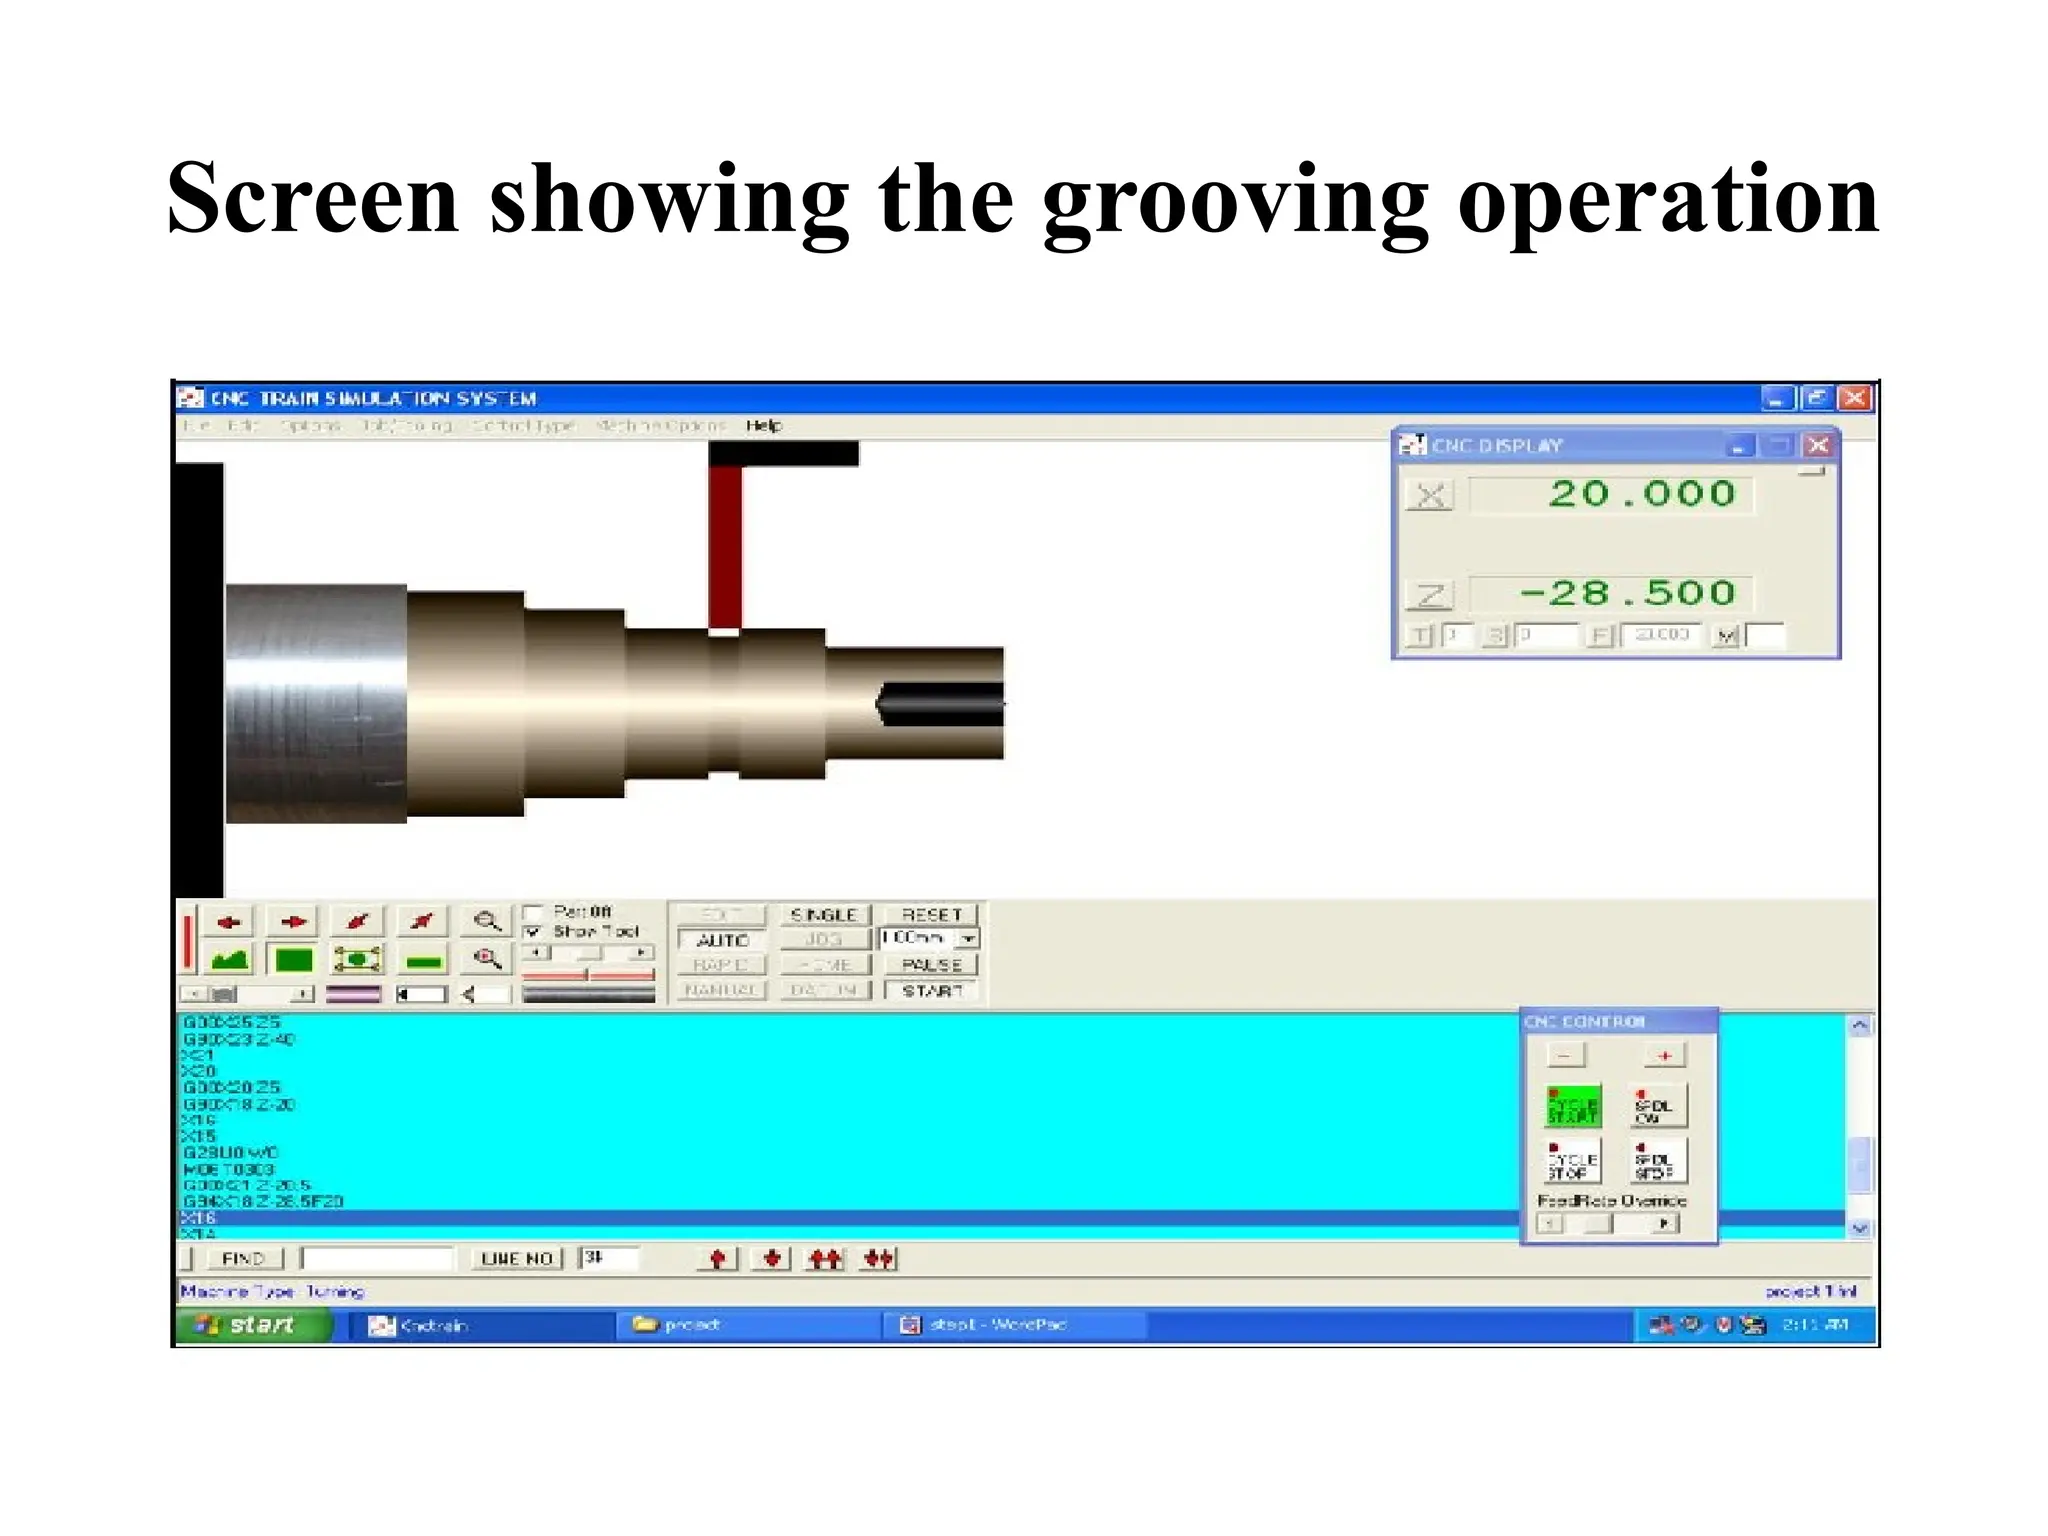
Task: Click the clock in system tray
Action: pos(1815,1326)
